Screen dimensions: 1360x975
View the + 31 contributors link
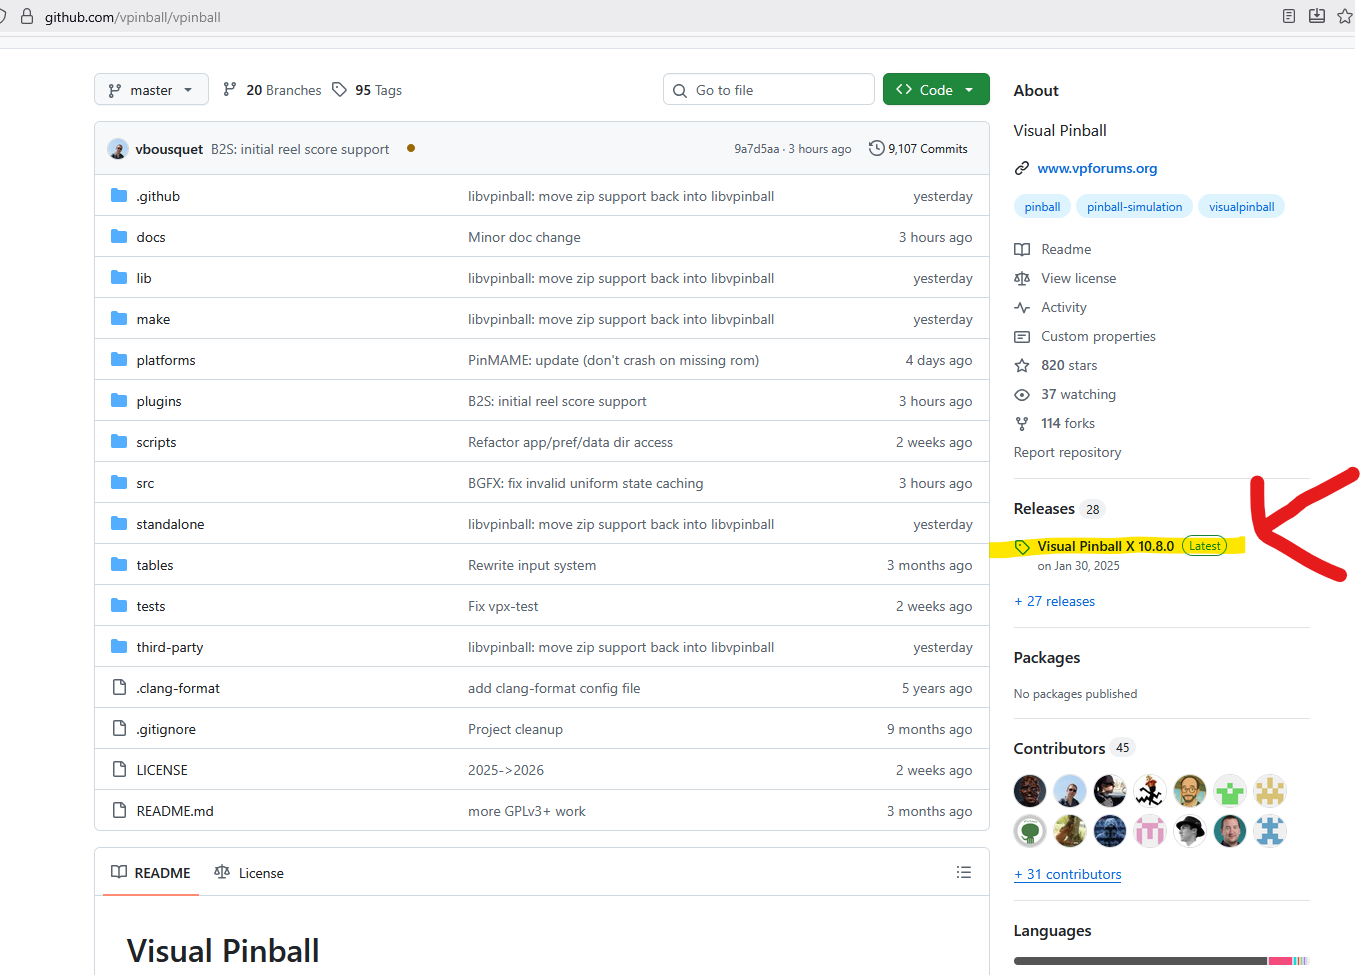click(x=1067, y=874)
